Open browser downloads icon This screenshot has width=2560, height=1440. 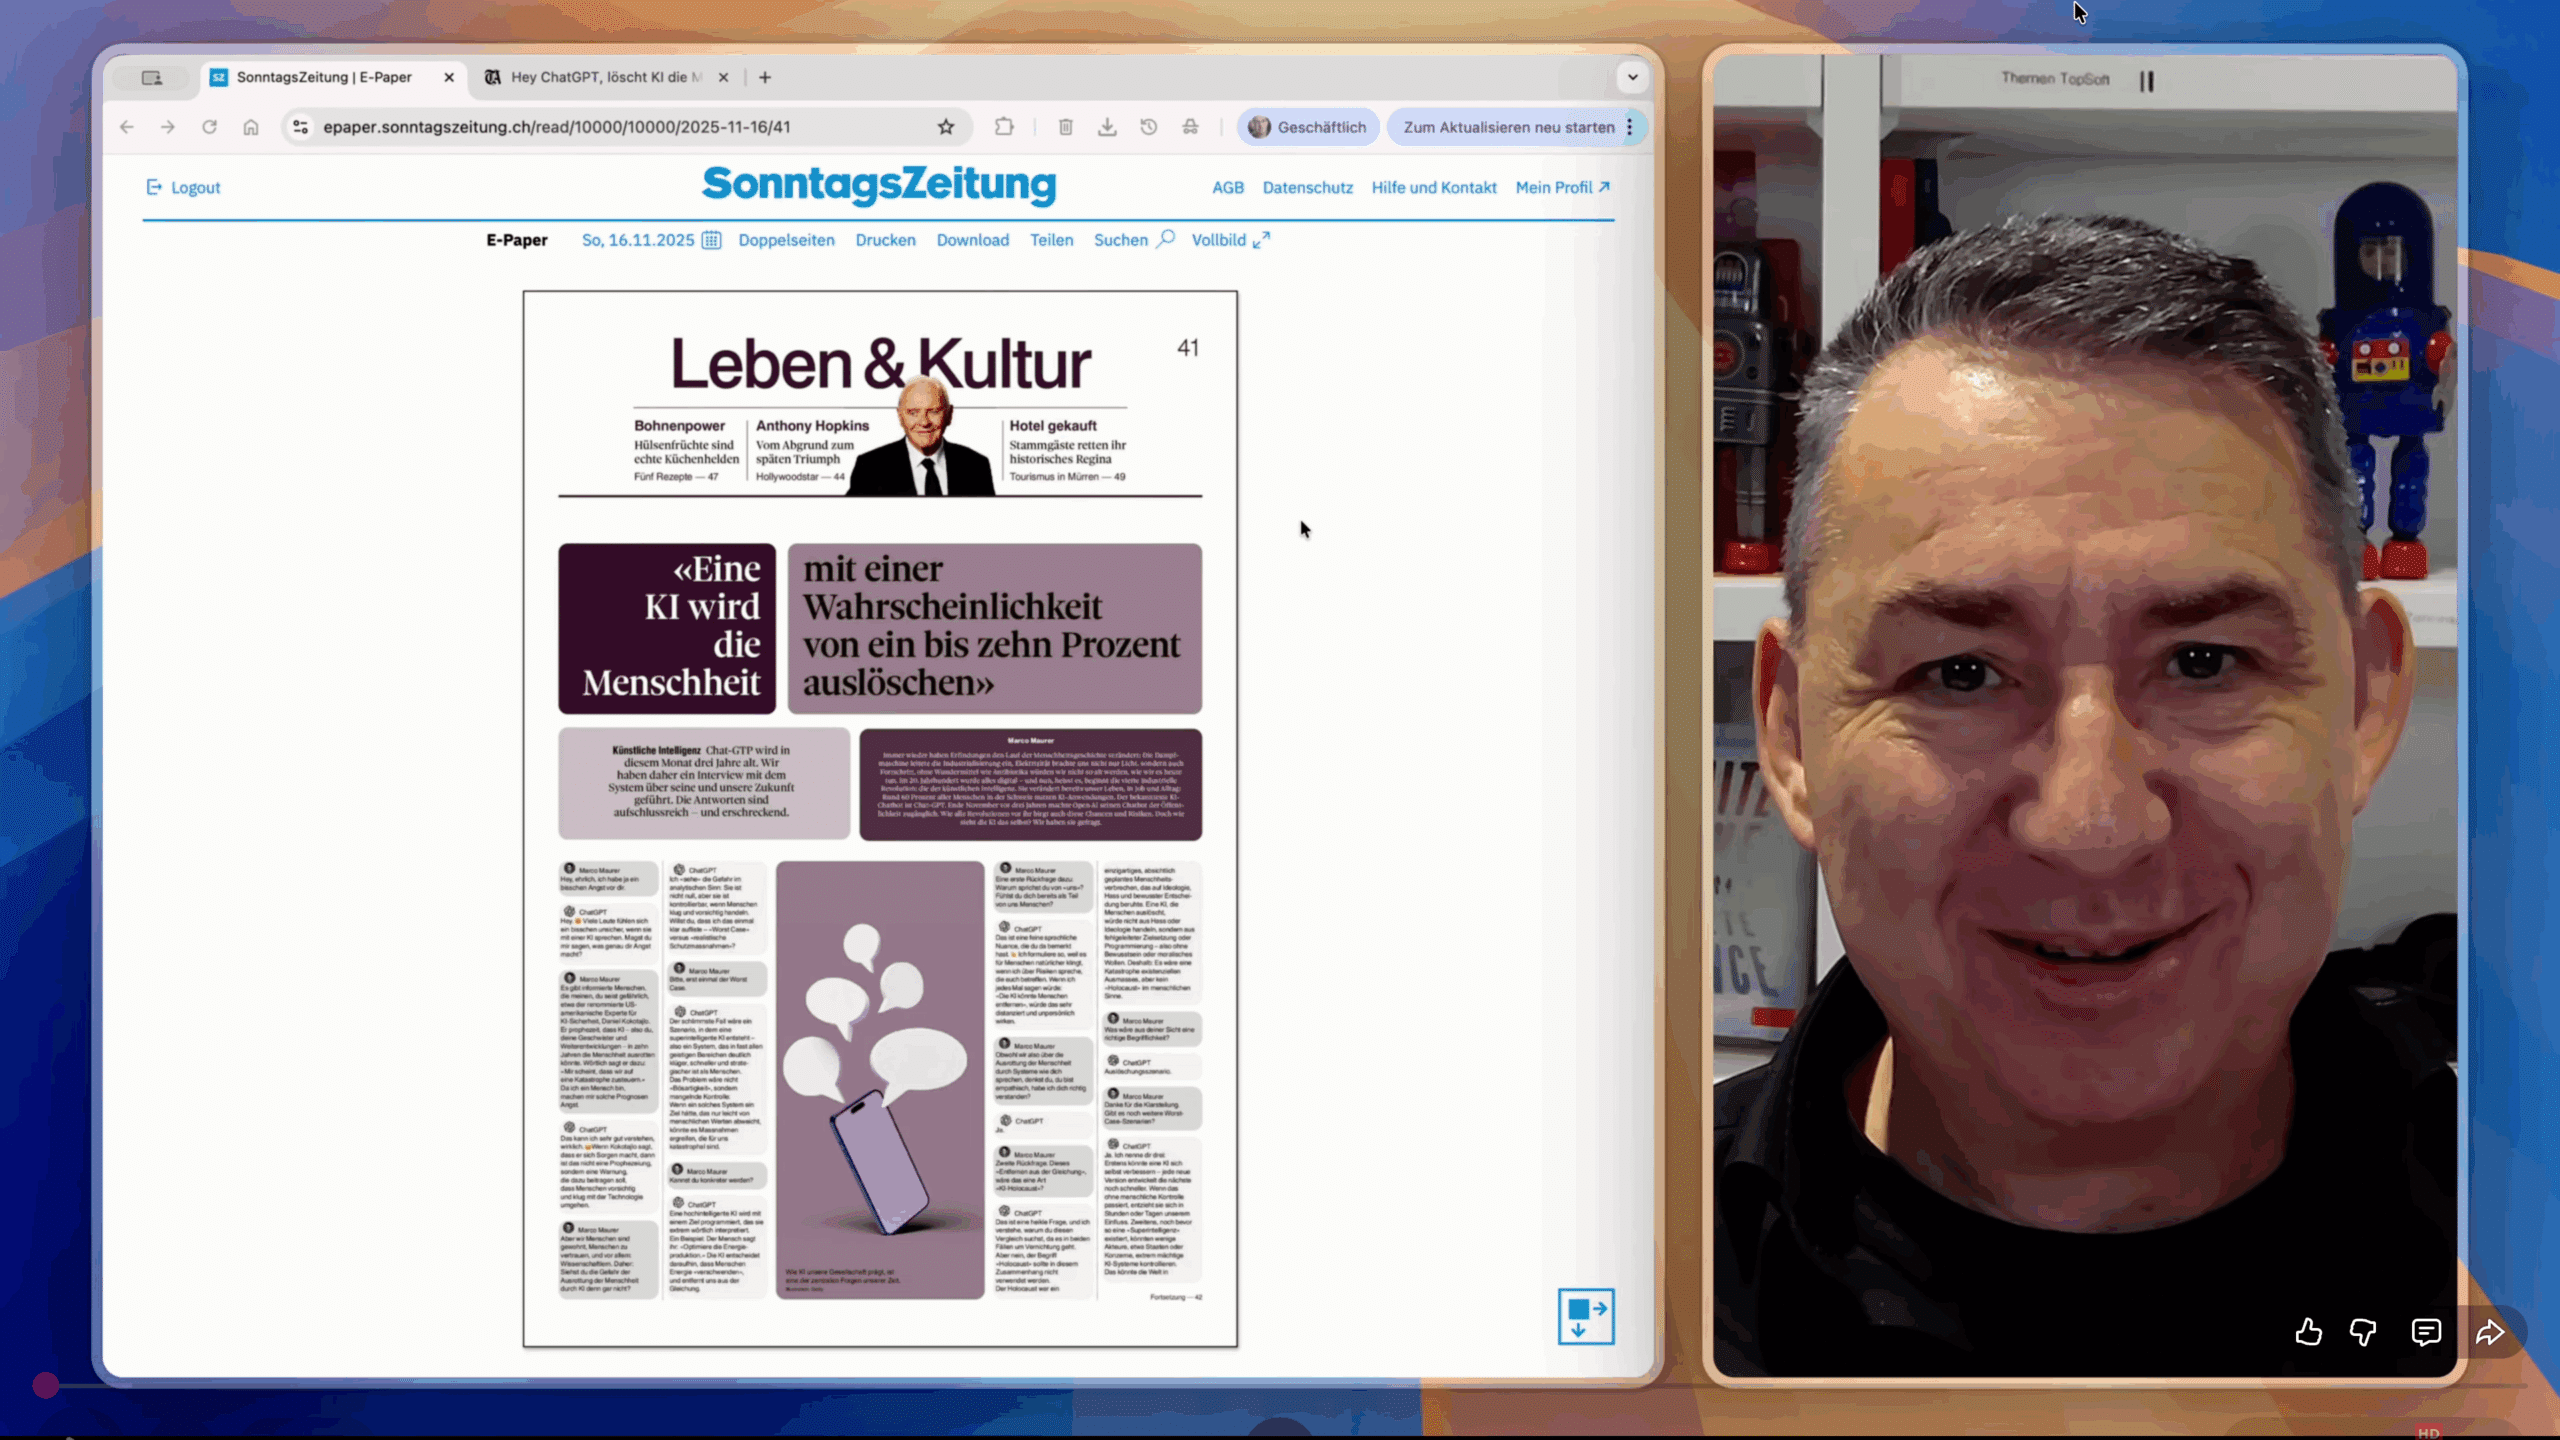coord(1107,127)
